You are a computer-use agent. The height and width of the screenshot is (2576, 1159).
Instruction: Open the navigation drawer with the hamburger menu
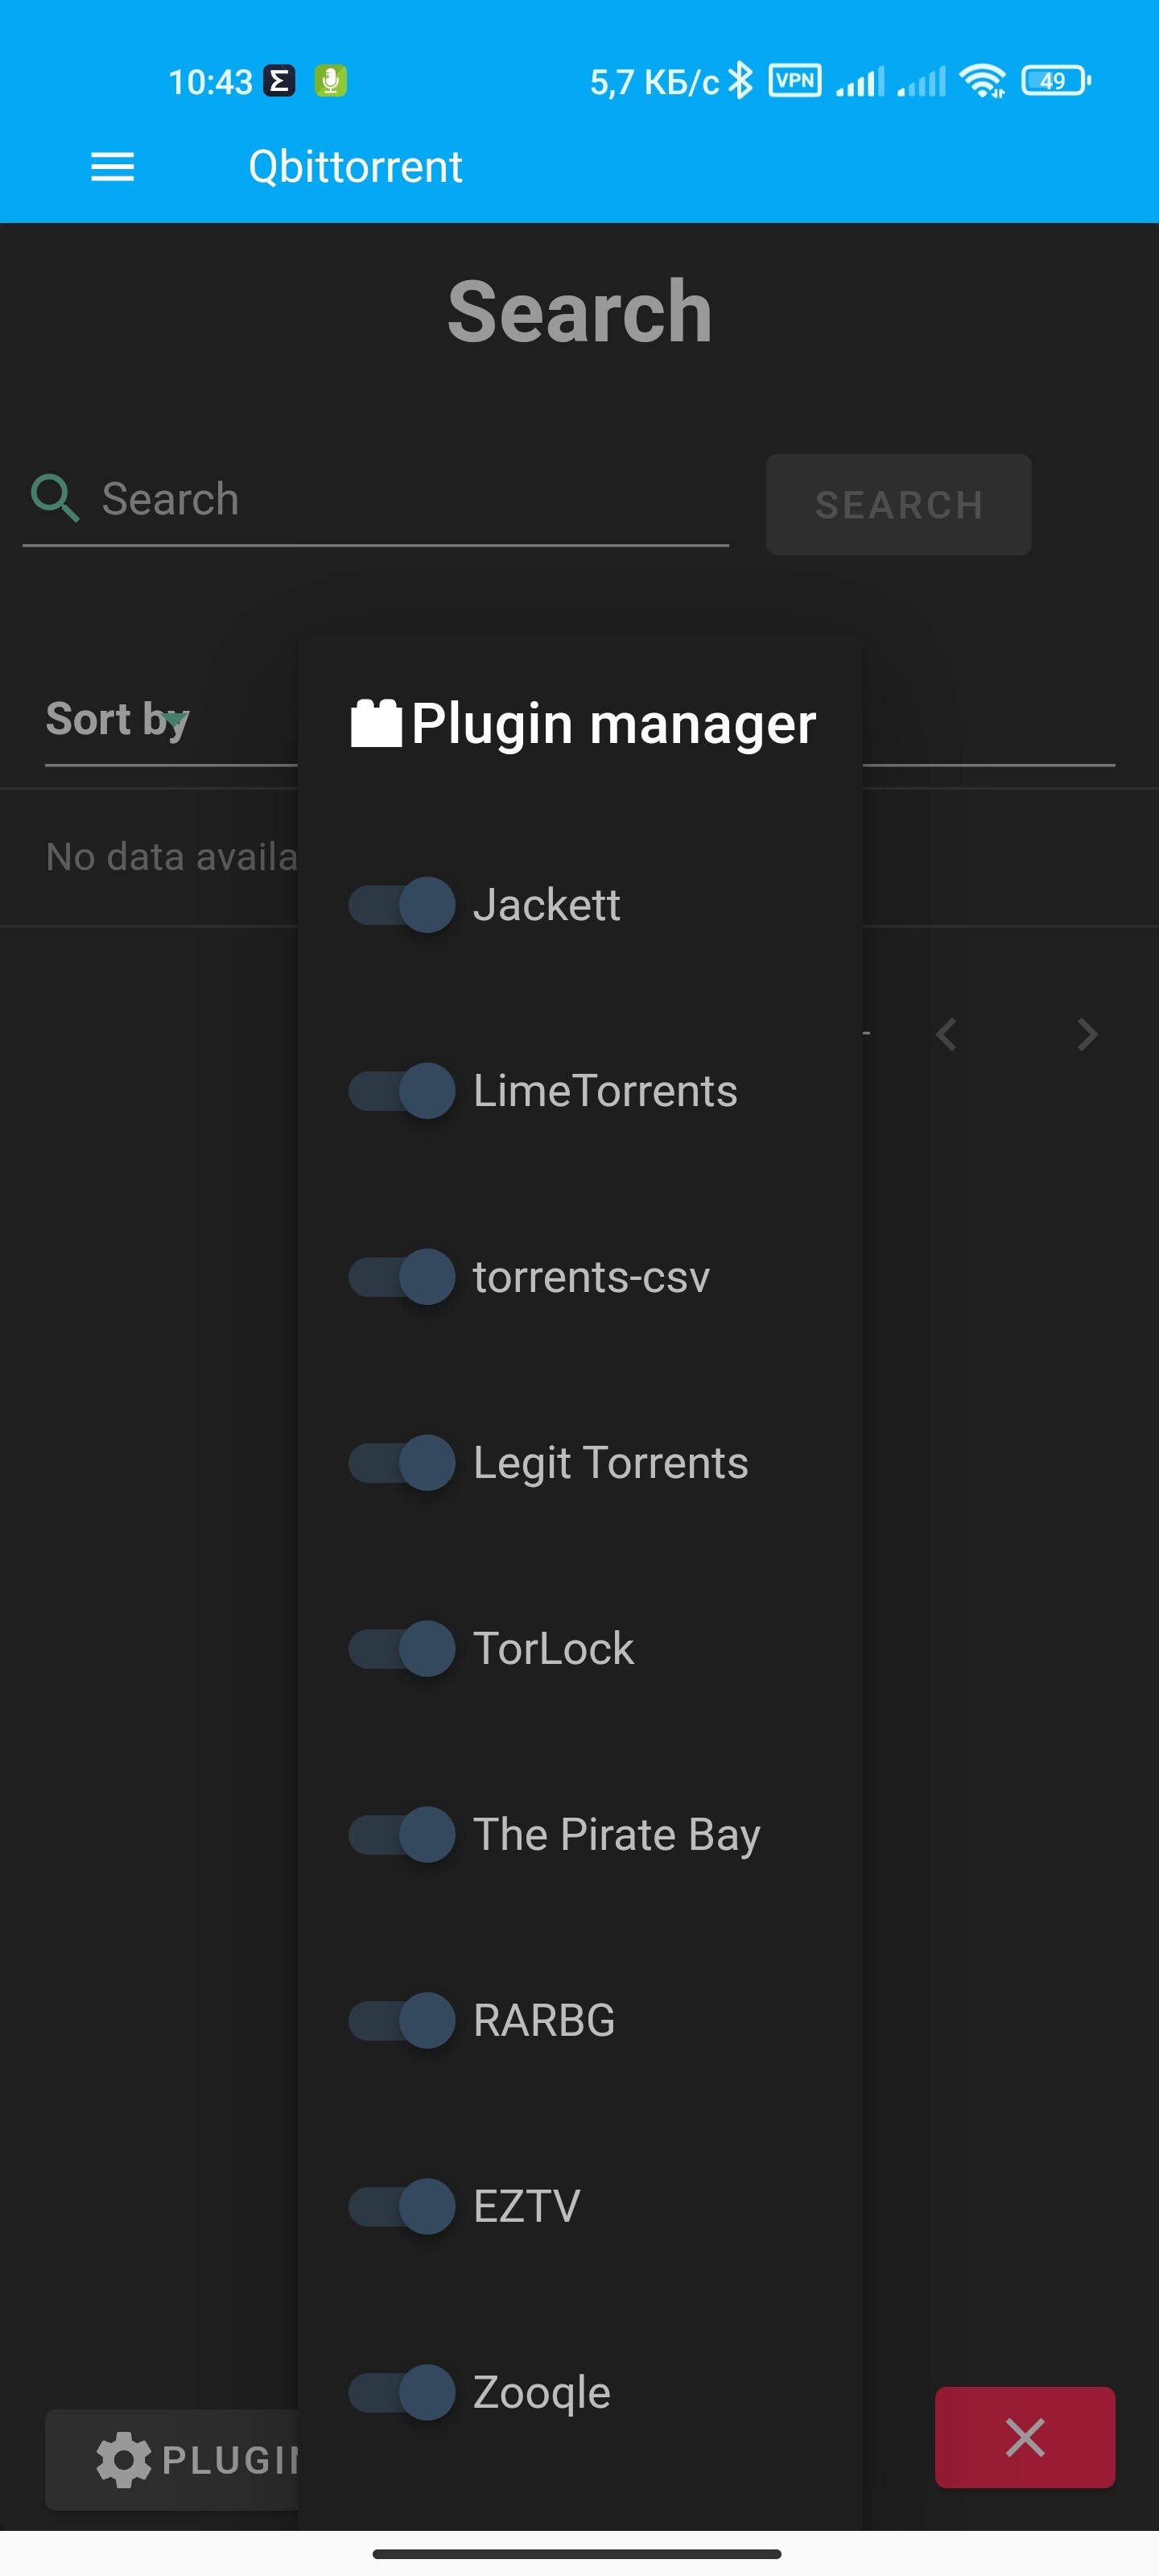click(x=112, y=166)
